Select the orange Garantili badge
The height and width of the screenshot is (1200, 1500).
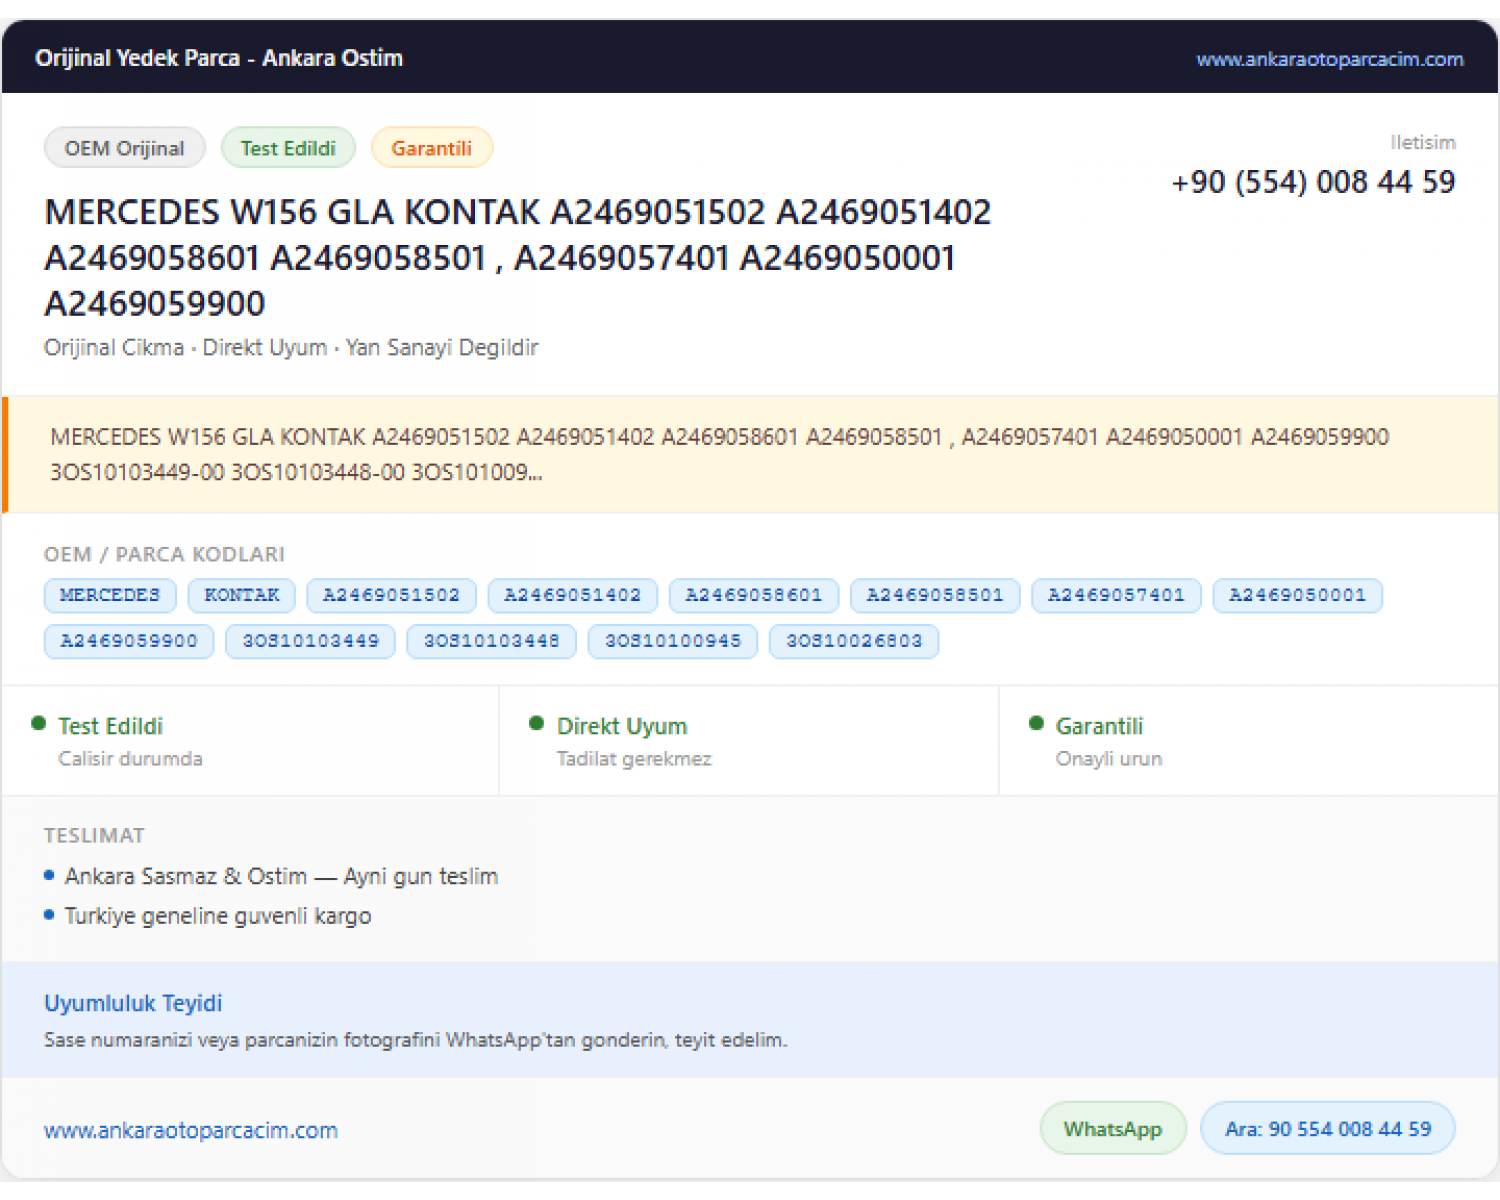pos(431,148)
